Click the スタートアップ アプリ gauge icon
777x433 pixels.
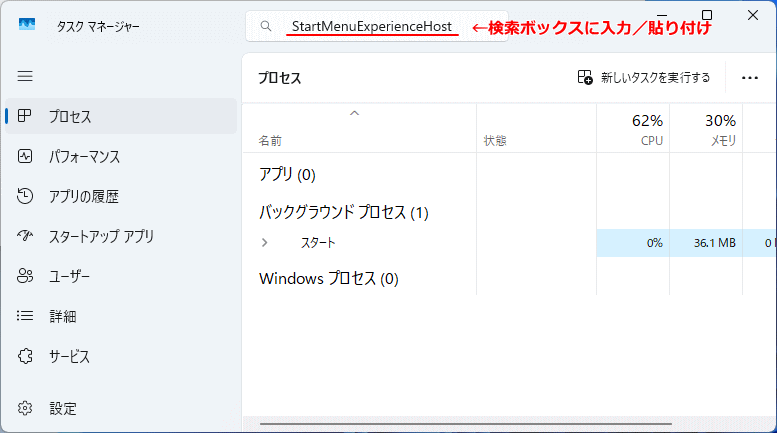click(25, 236)
